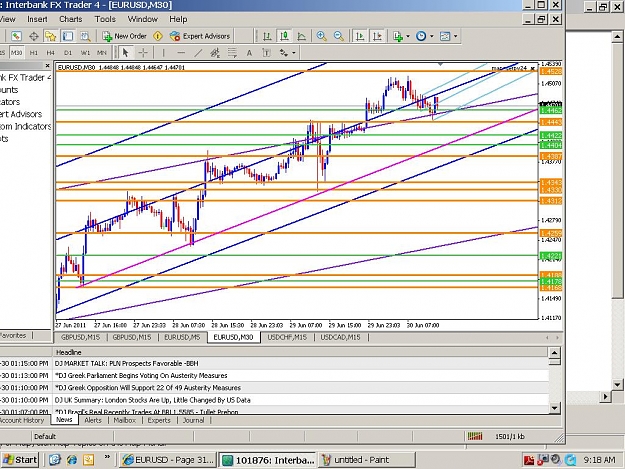Select the Text 'A' drawing tool

(x=249, y=53)
